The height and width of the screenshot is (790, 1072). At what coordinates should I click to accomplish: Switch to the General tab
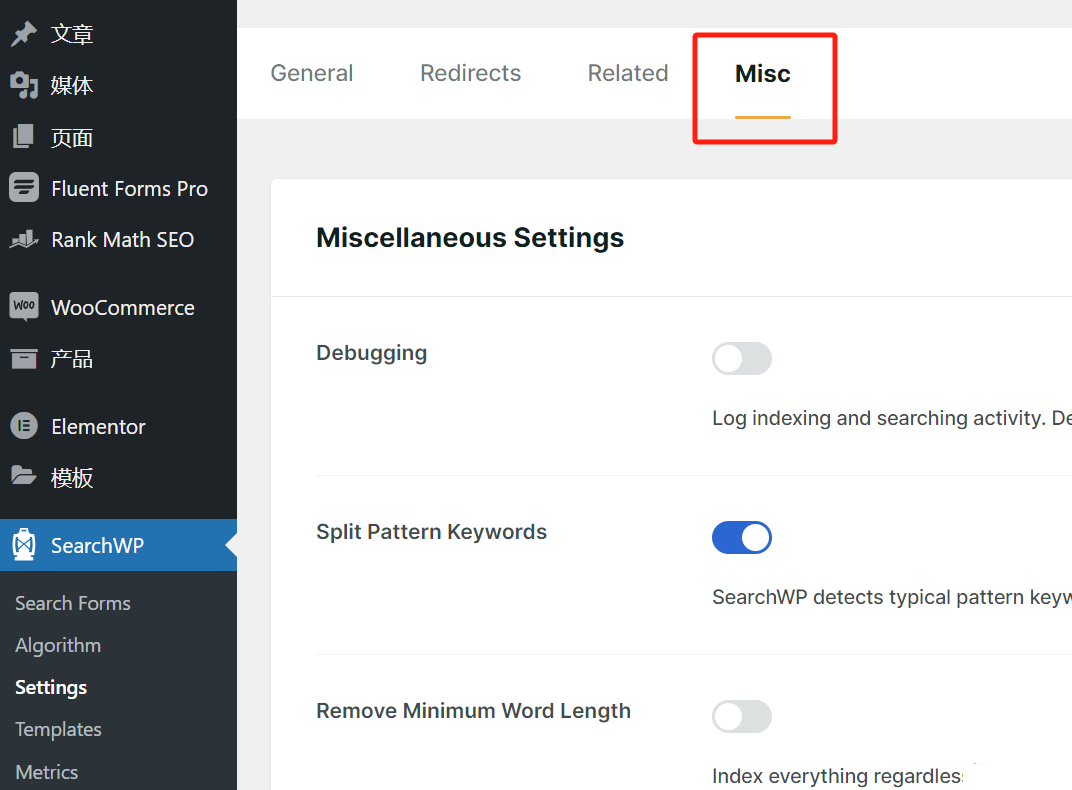click(312, 73)
